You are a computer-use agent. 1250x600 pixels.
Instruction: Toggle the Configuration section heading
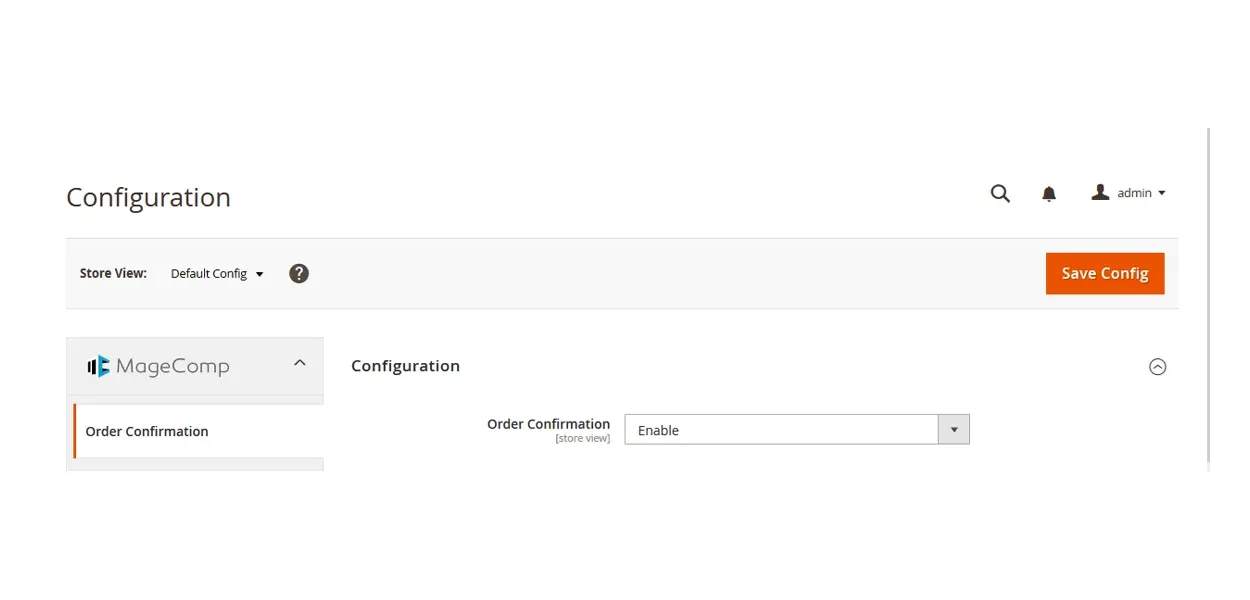(x=405, y=366)
